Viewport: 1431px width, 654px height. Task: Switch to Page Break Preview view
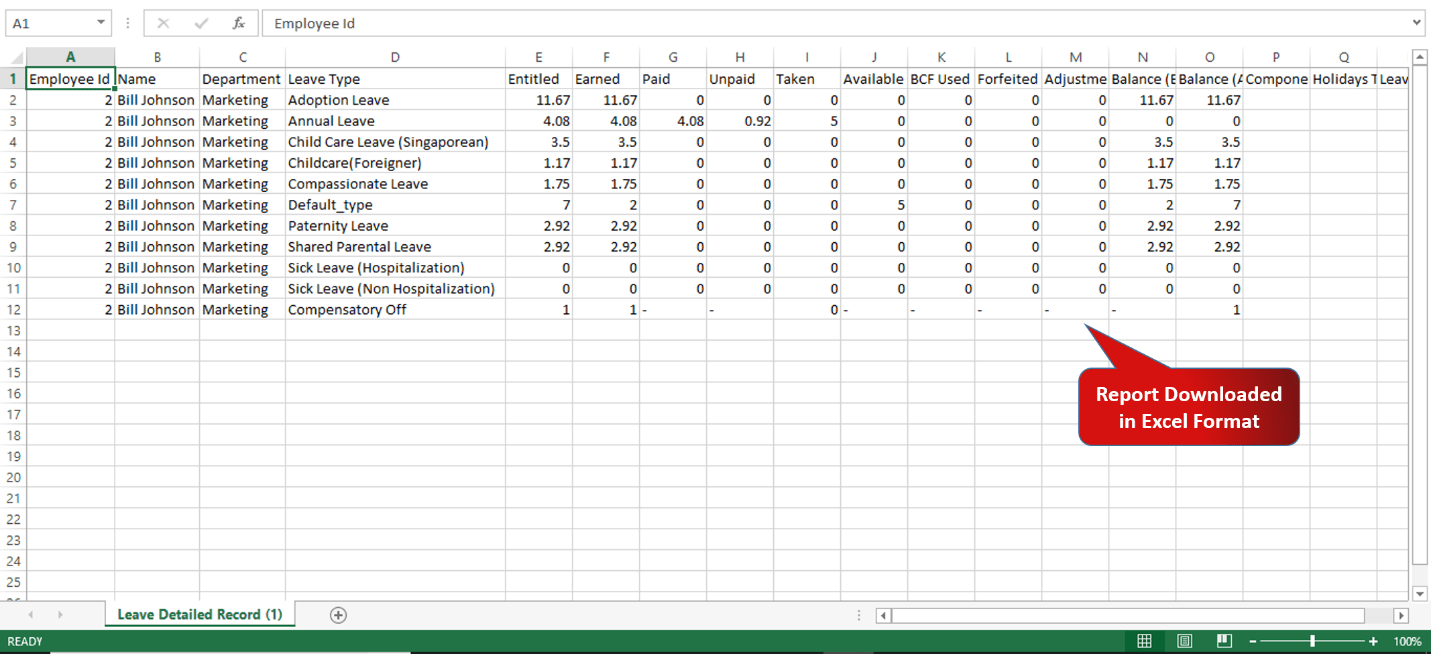tap(1224, 641)
